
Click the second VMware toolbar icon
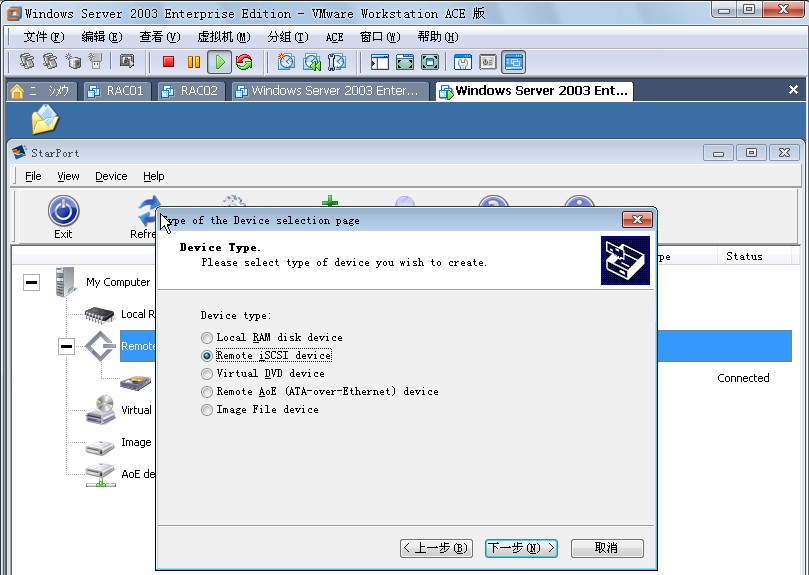(x=50, y=61)
